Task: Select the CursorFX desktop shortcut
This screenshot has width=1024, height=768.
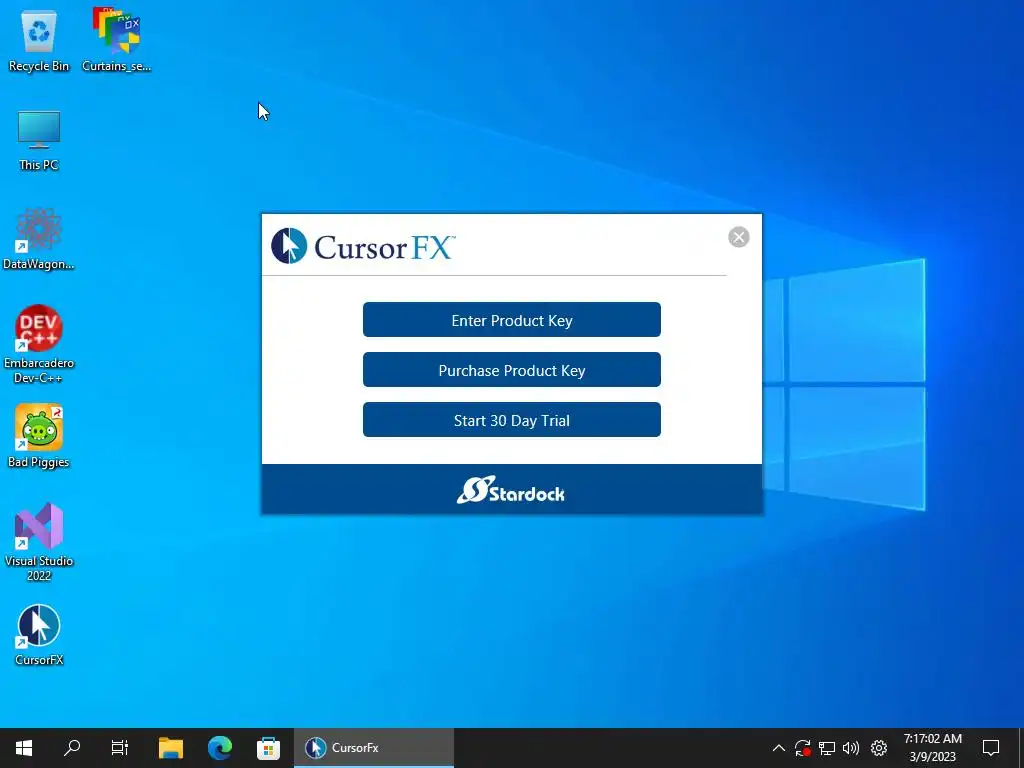Action: pyautogui.click(x=39, y=635)
